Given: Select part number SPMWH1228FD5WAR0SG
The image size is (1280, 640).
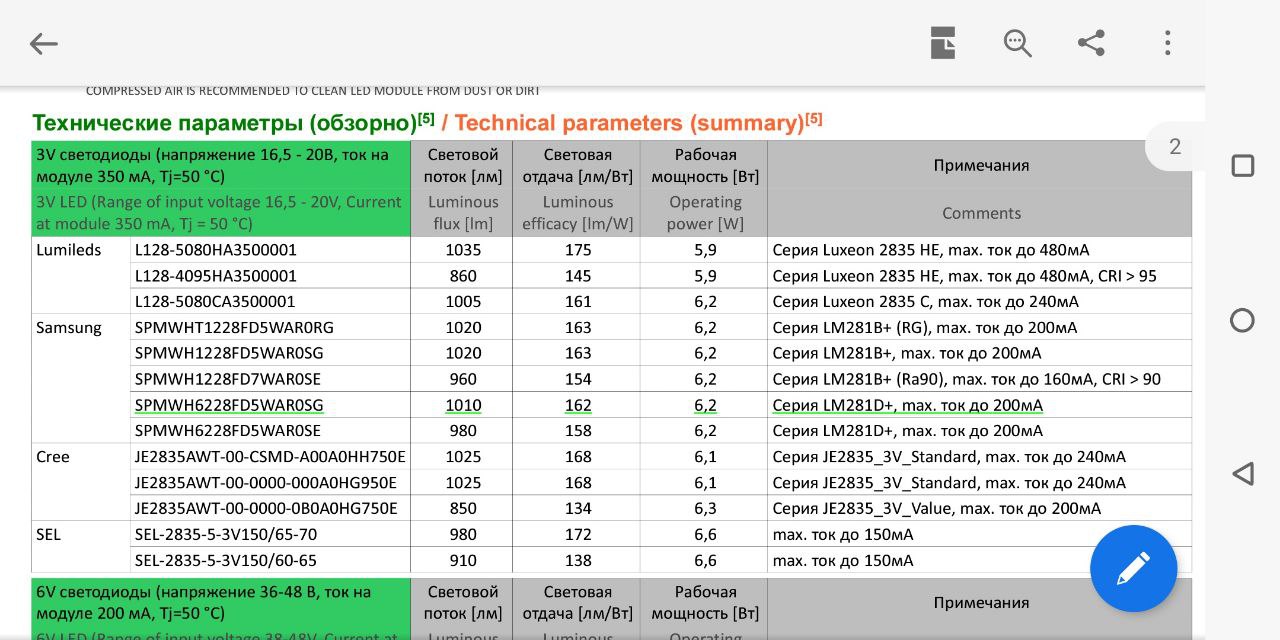Looking at the screenshot, I should point(229,353).
